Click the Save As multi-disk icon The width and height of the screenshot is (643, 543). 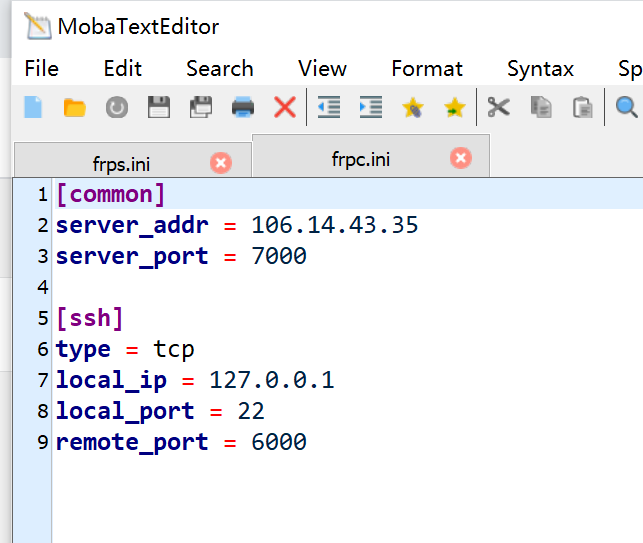[201, 107]
